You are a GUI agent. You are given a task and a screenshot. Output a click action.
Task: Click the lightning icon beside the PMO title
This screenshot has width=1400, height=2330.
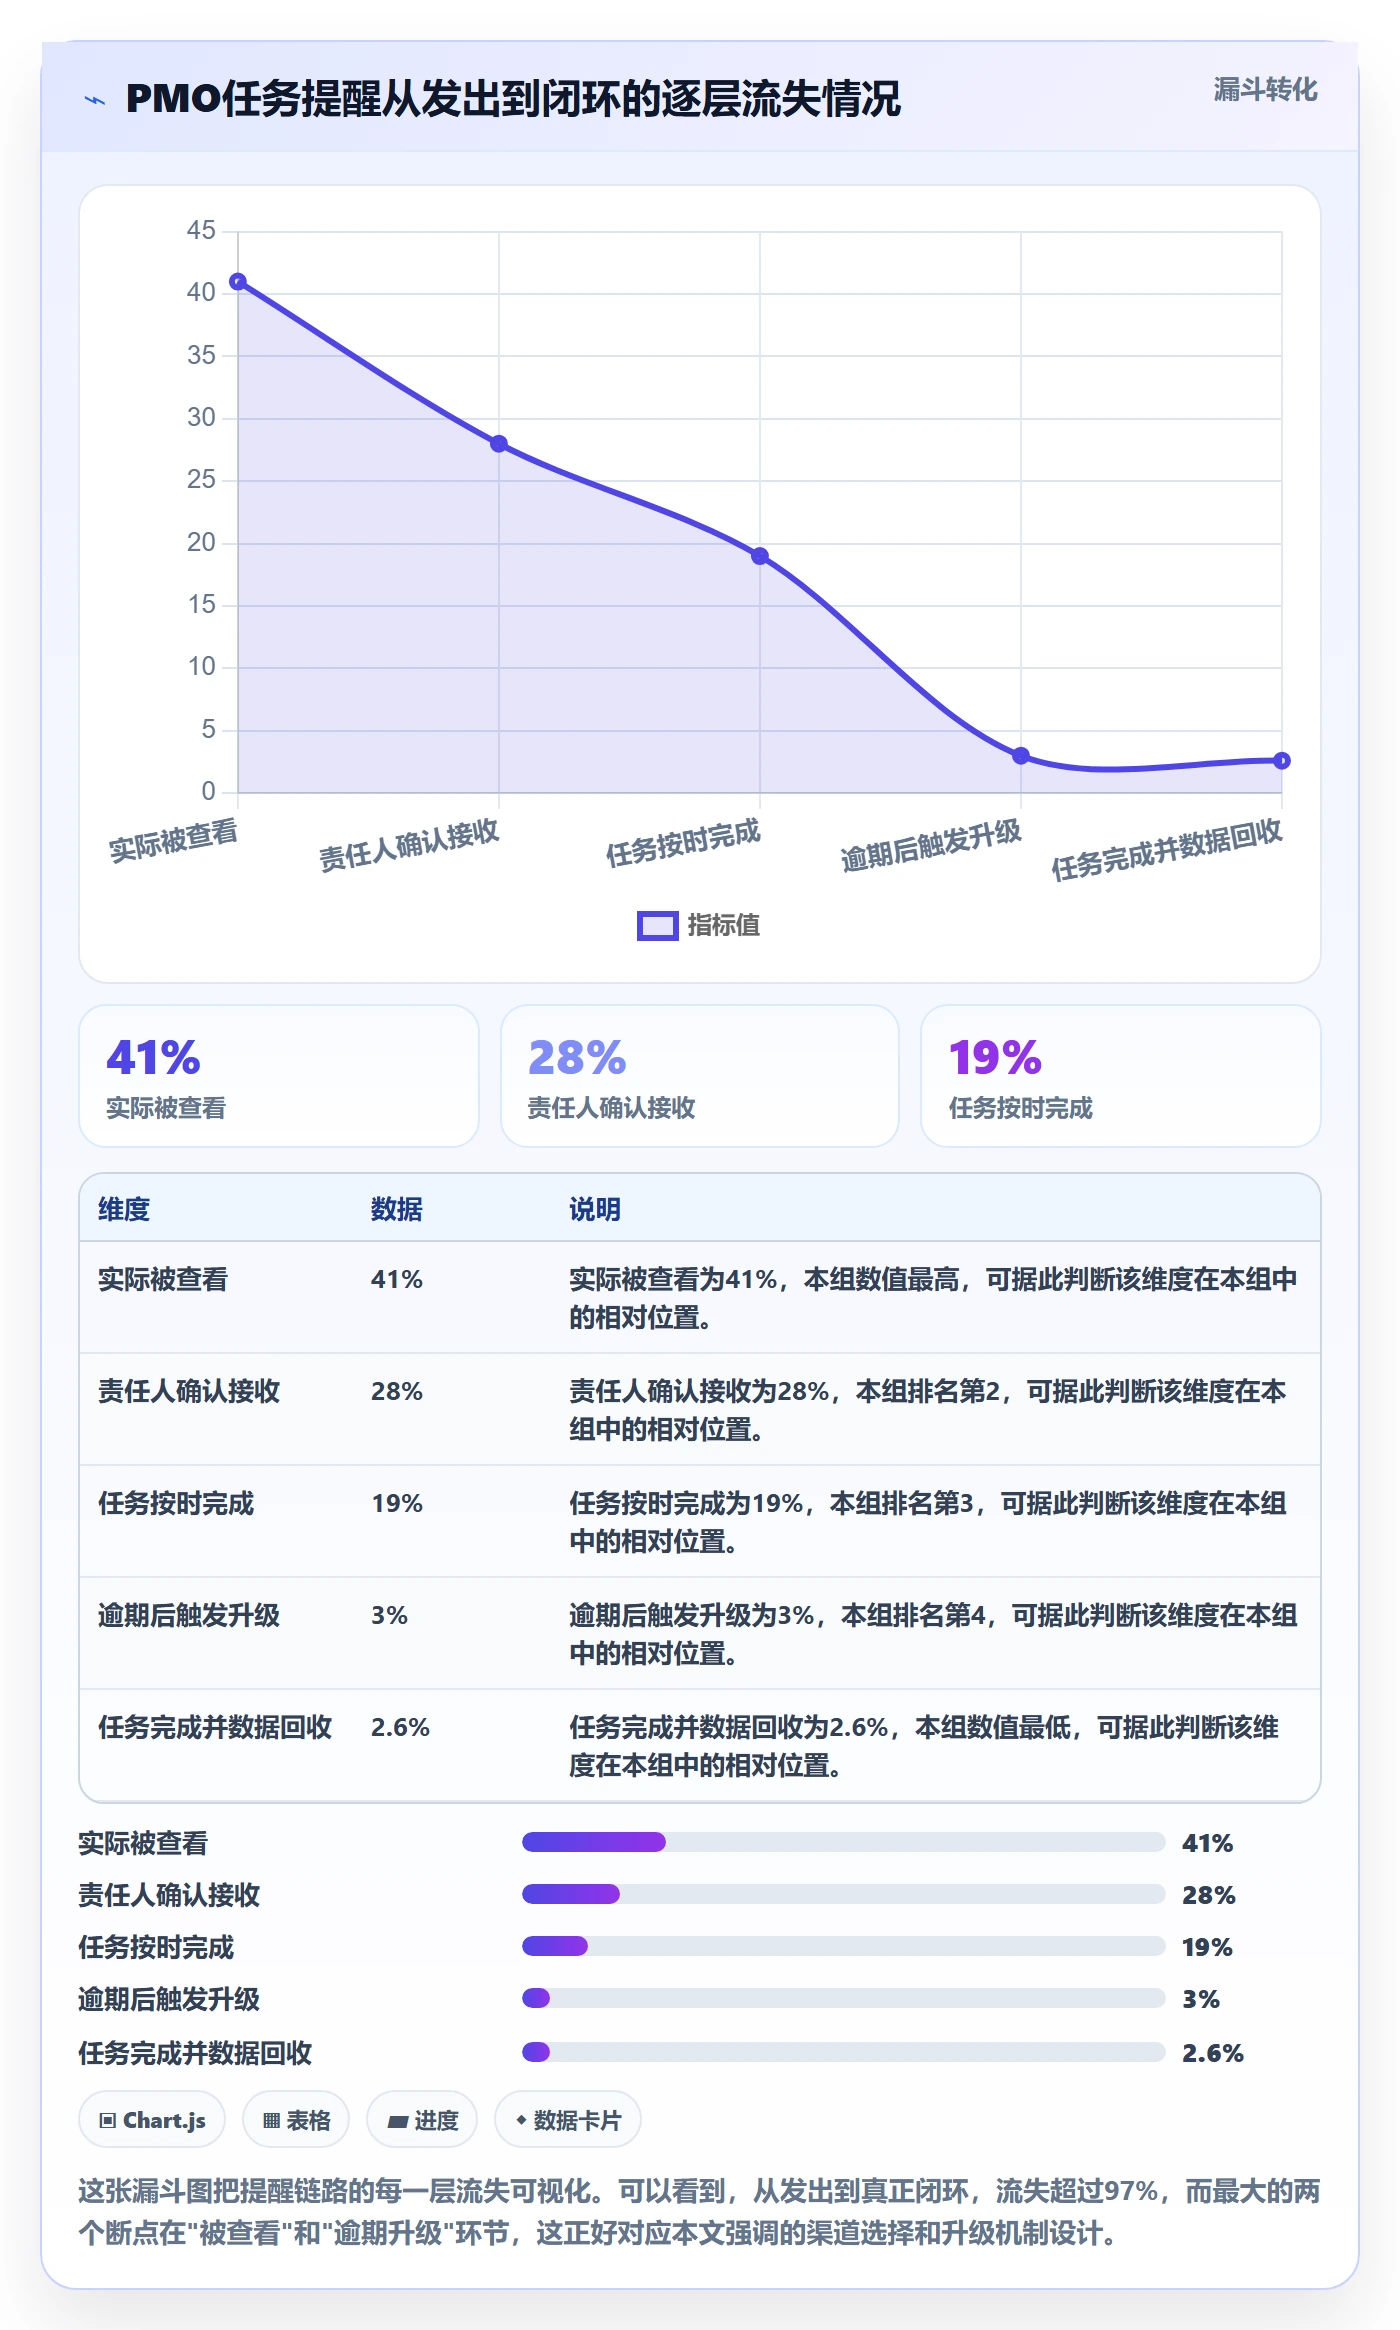pyautogui.click(x=95, y=100)
